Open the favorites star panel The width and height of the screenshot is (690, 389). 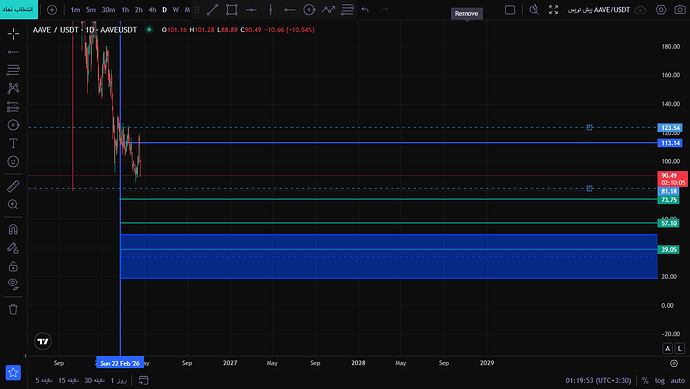(x=13, y=372)
